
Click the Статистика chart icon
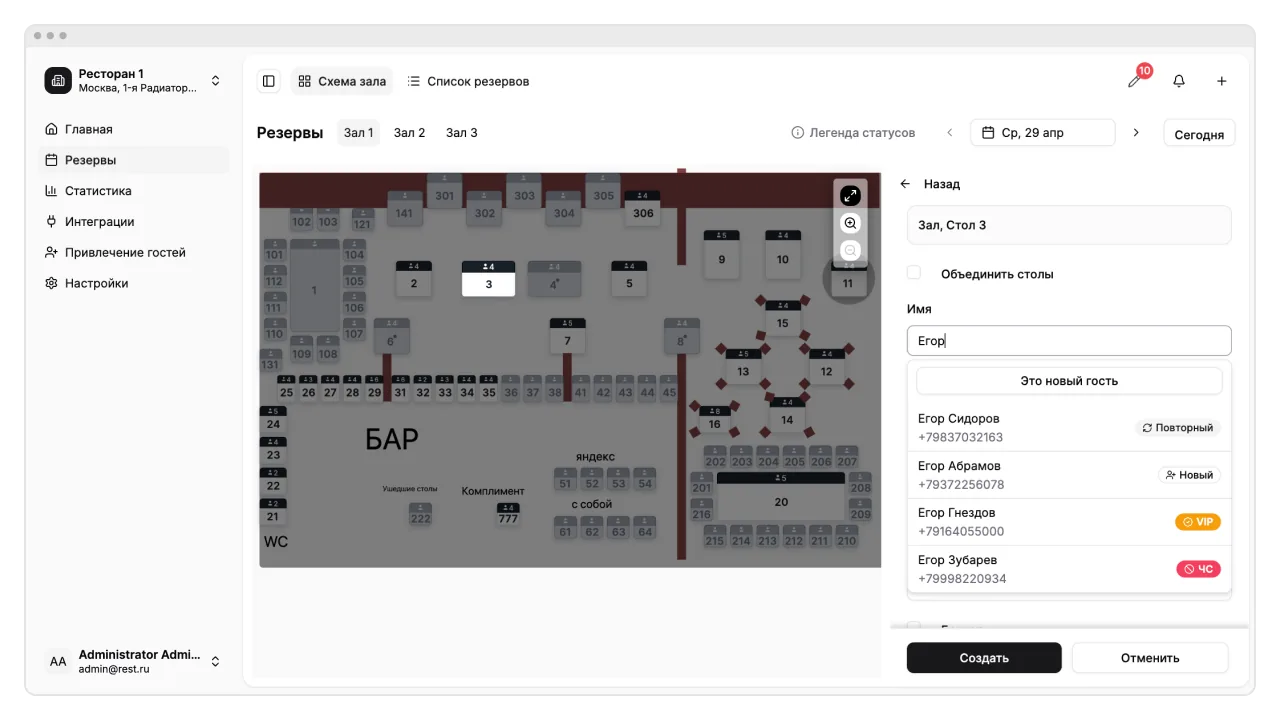pyautogui.click(x=51, y=191)
